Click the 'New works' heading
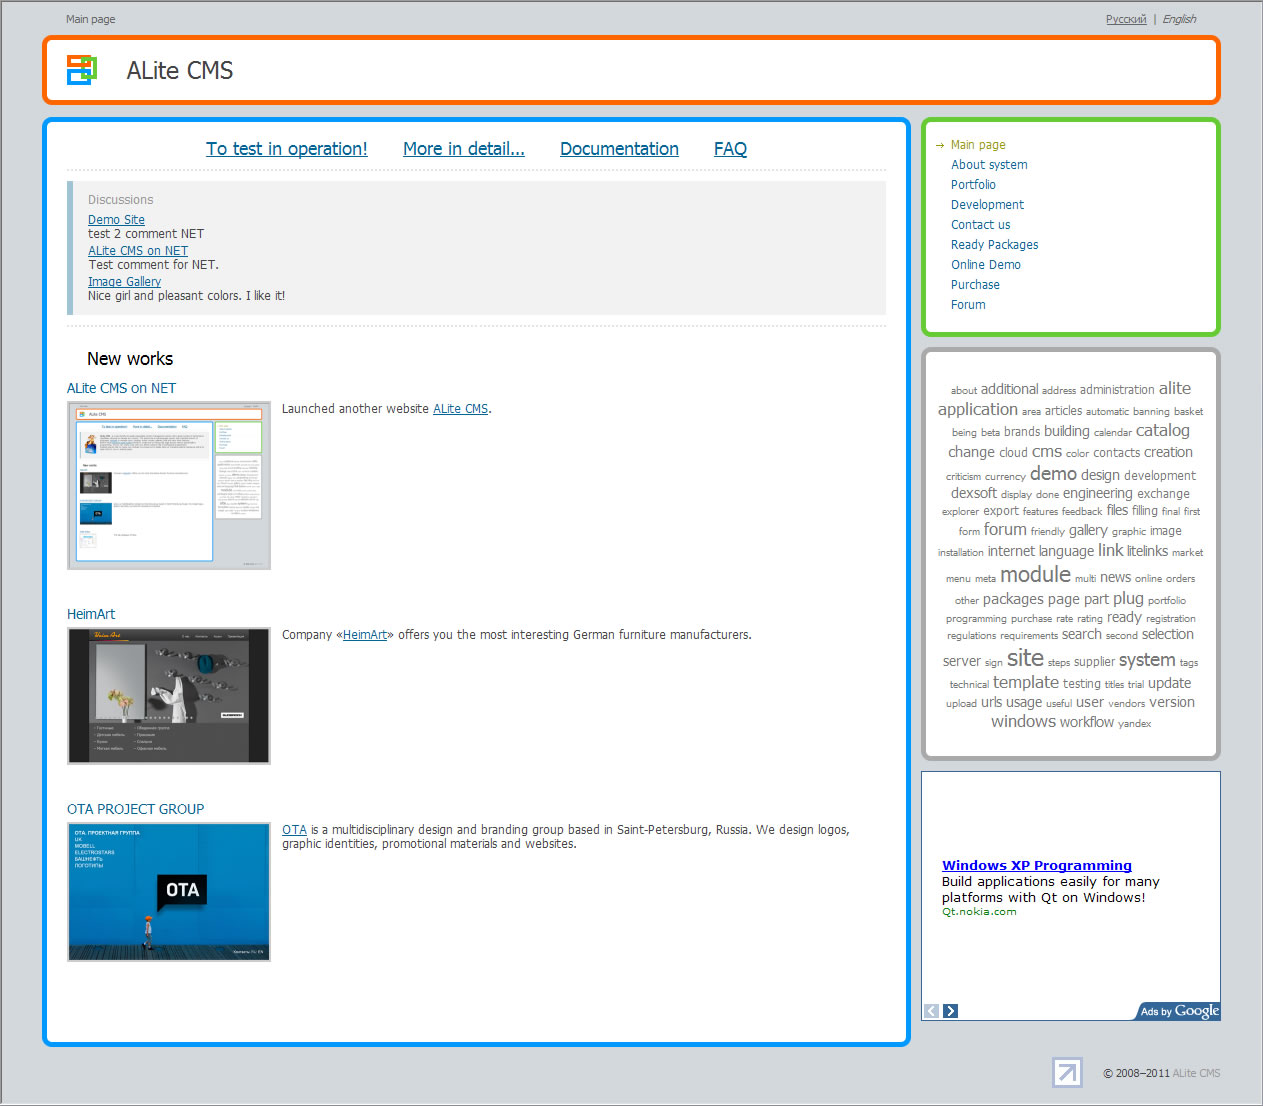Viewport: 1263px width, 1106px height. [x=130, y=358]
